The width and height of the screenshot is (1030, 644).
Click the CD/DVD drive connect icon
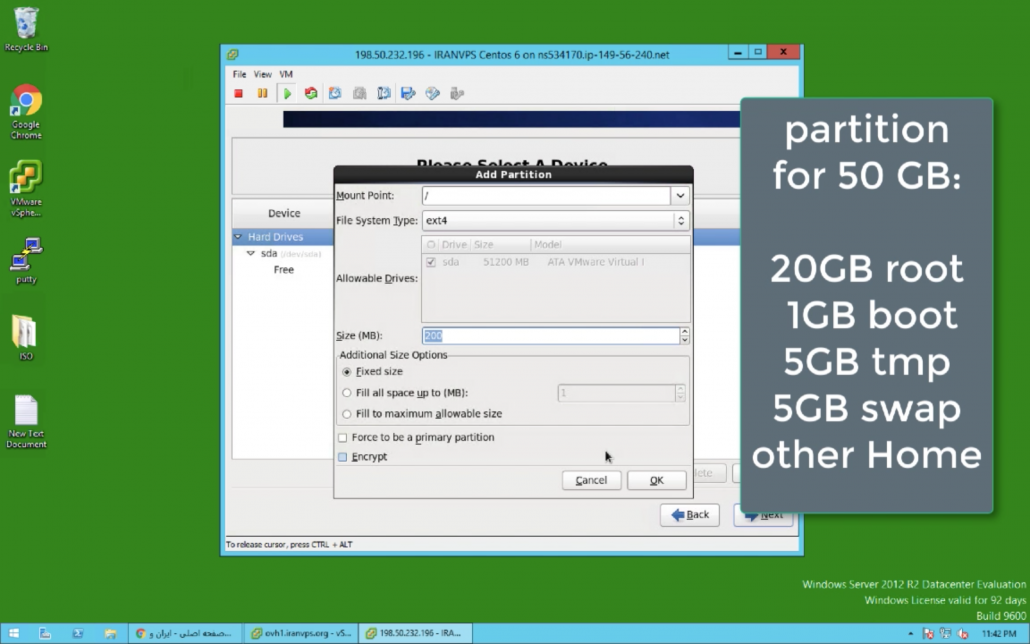click(x=432, y=94)
